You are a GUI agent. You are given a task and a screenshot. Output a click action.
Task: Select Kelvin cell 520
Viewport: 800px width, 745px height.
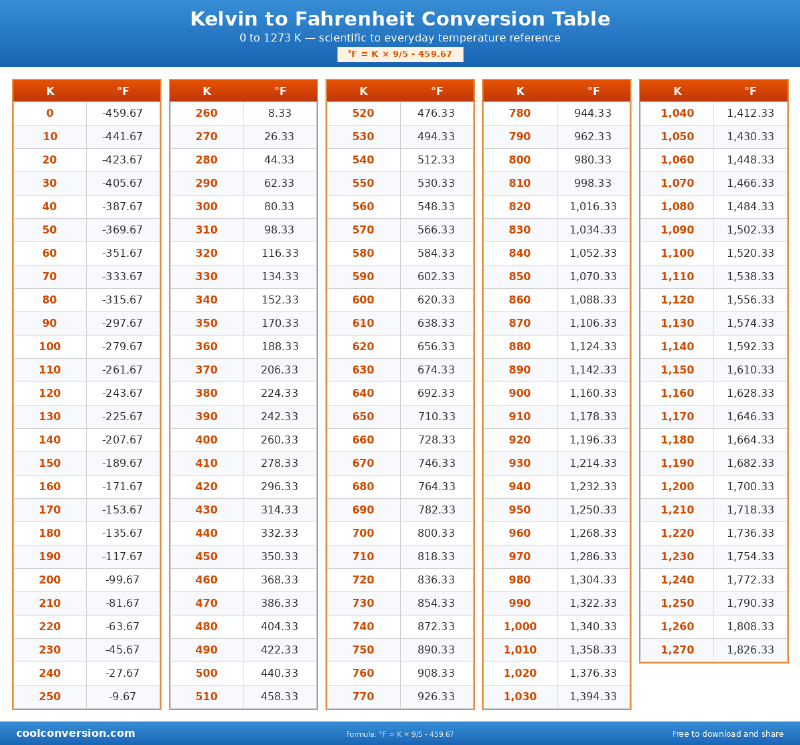[363, 113]
